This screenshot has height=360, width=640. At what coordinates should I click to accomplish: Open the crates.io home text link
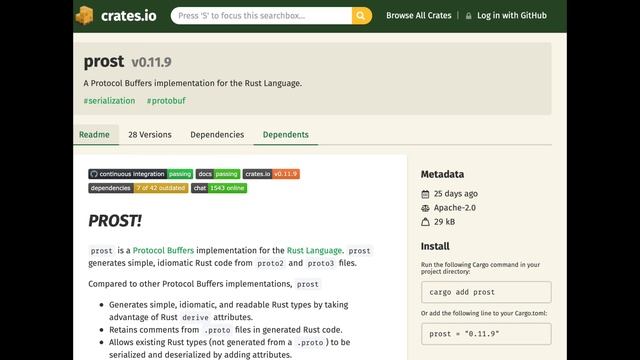tap(129, 16)
